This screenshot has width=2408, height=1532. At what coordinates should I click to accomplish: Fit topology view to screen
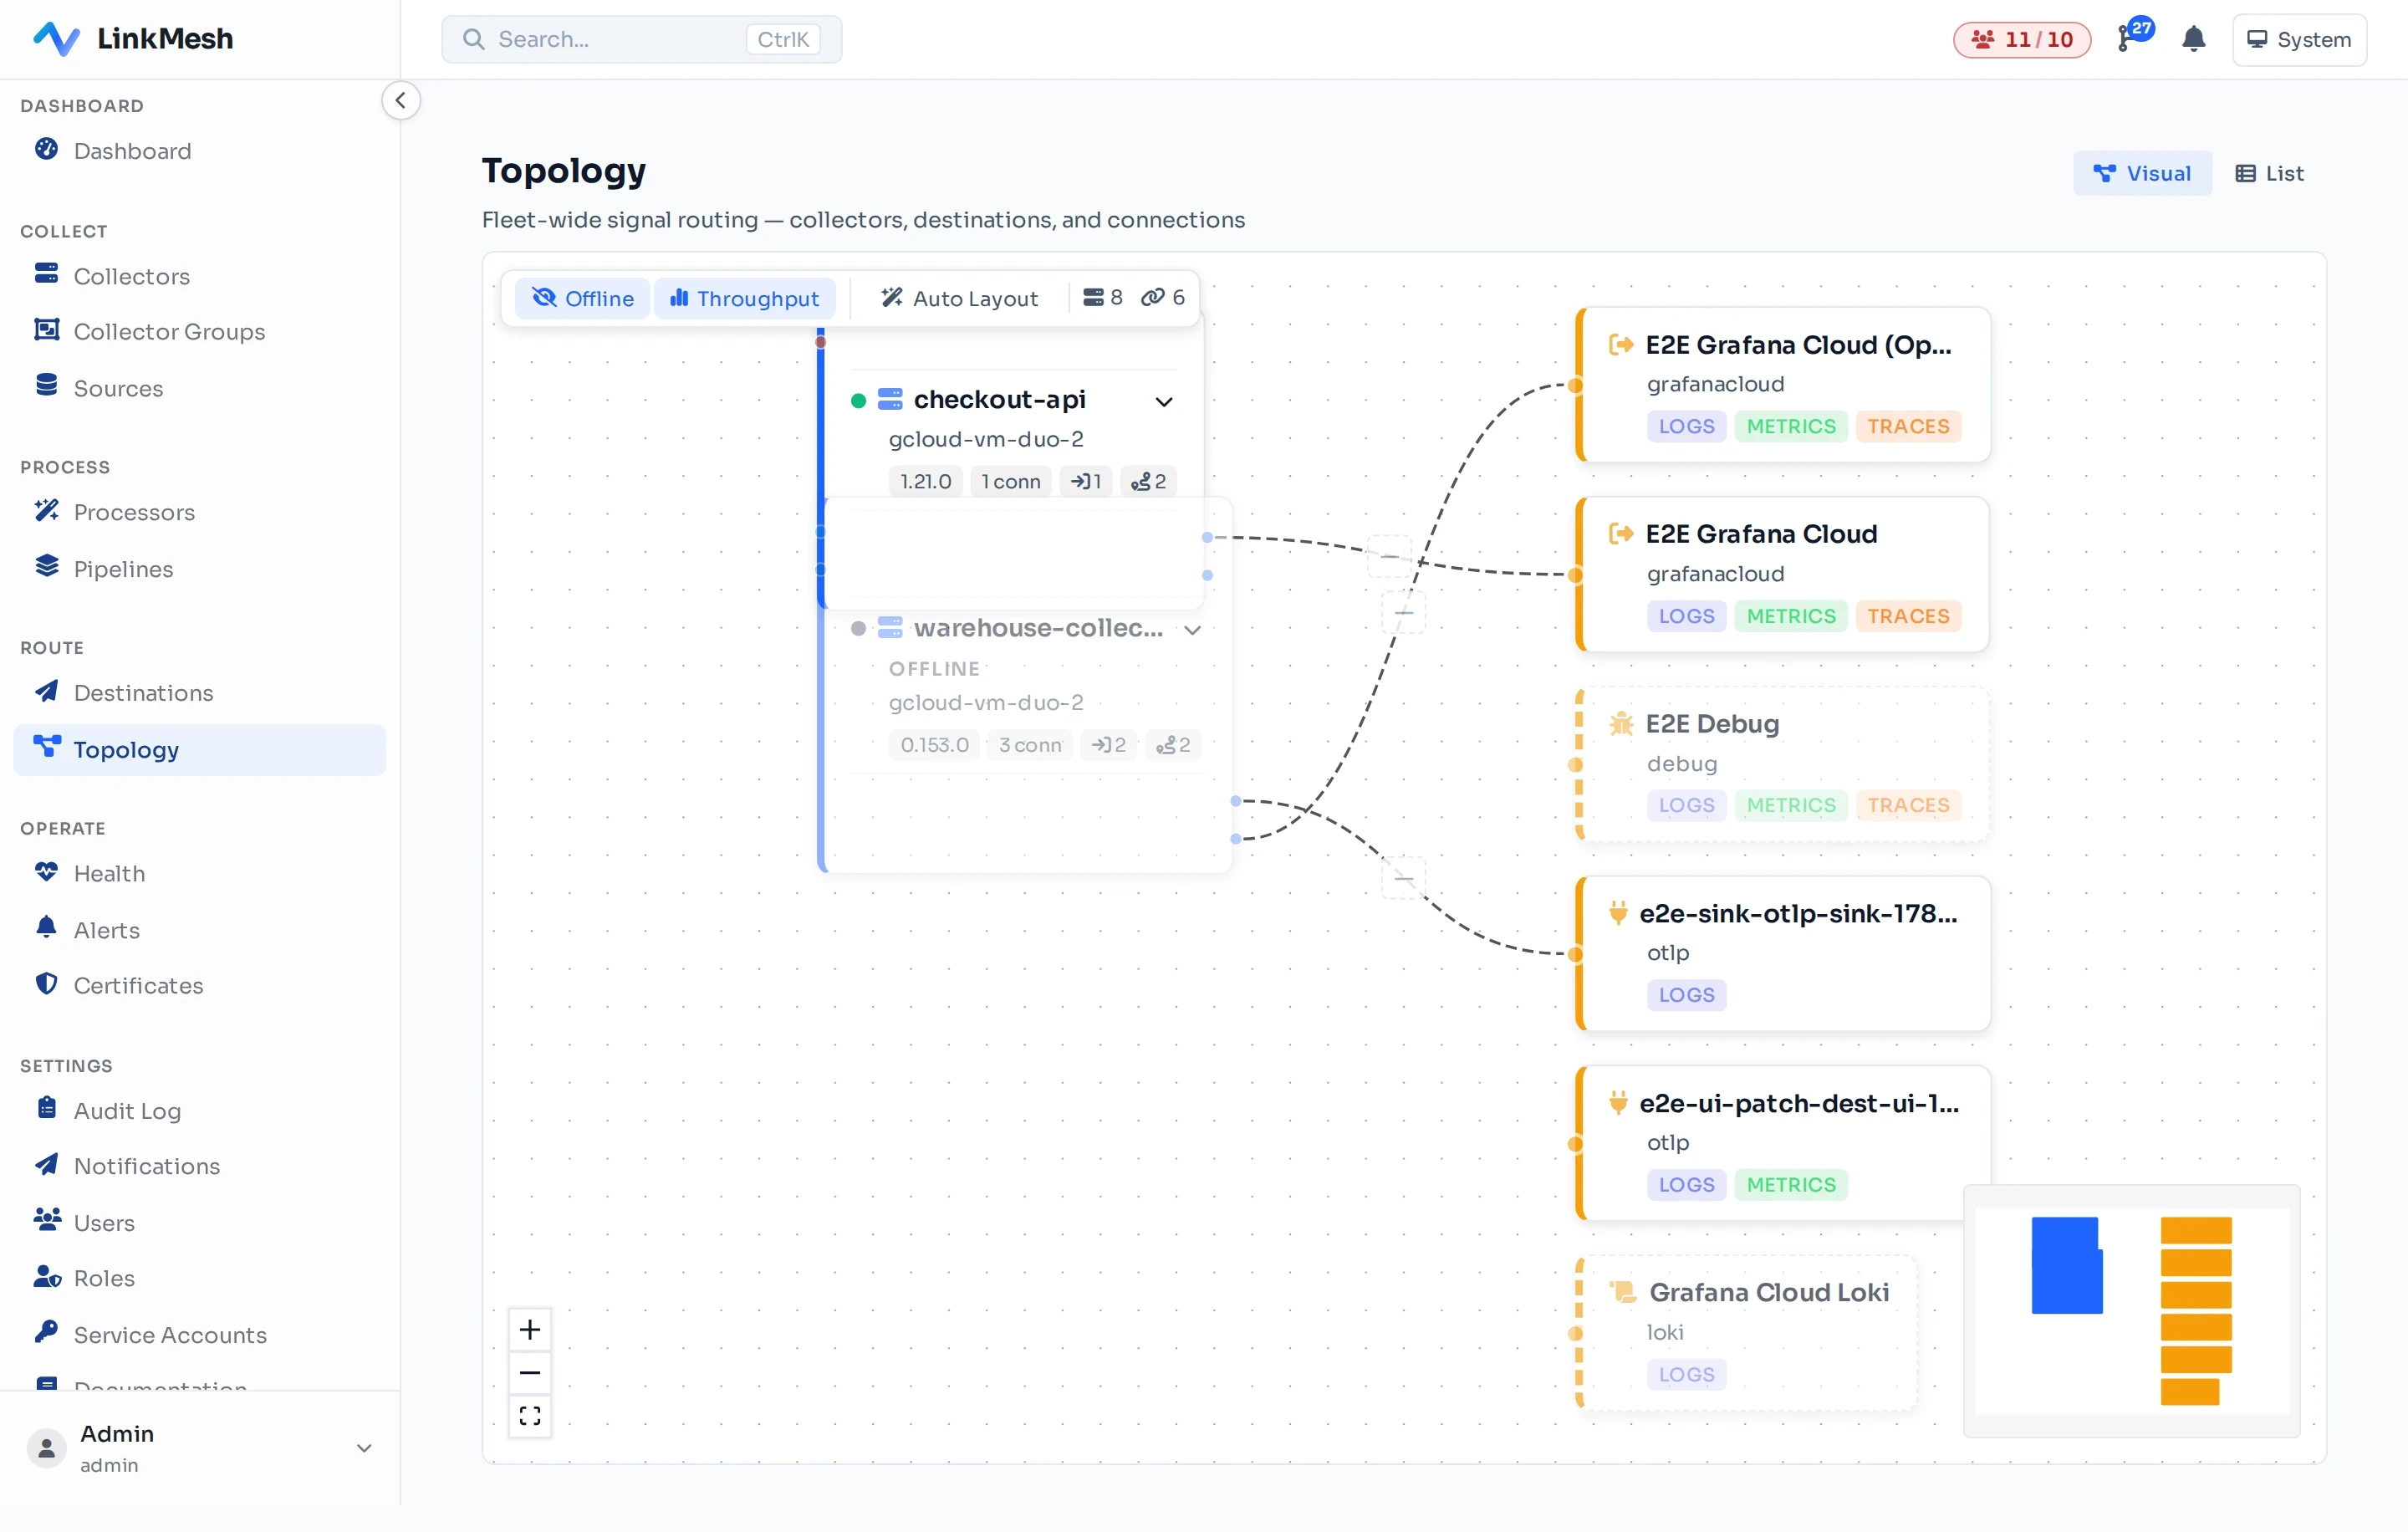coord(529,1415)
